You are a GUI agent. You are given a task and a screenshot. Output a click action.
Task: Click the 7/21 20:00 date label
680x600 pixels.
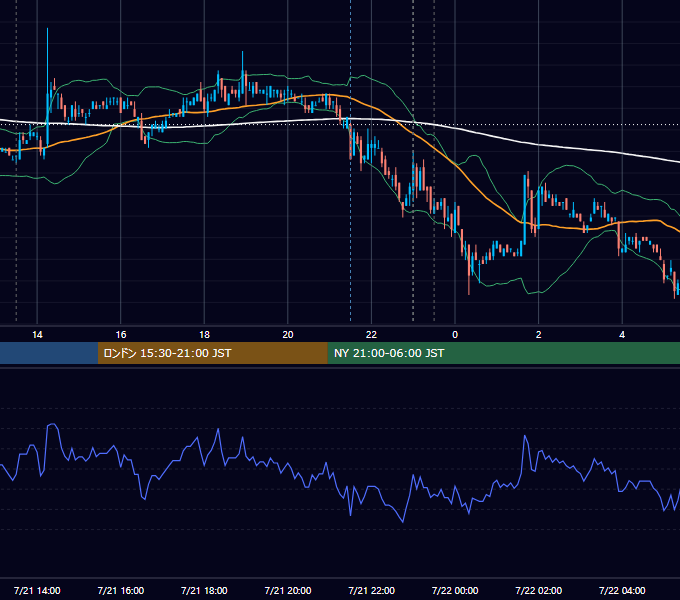tap(288, 590)
